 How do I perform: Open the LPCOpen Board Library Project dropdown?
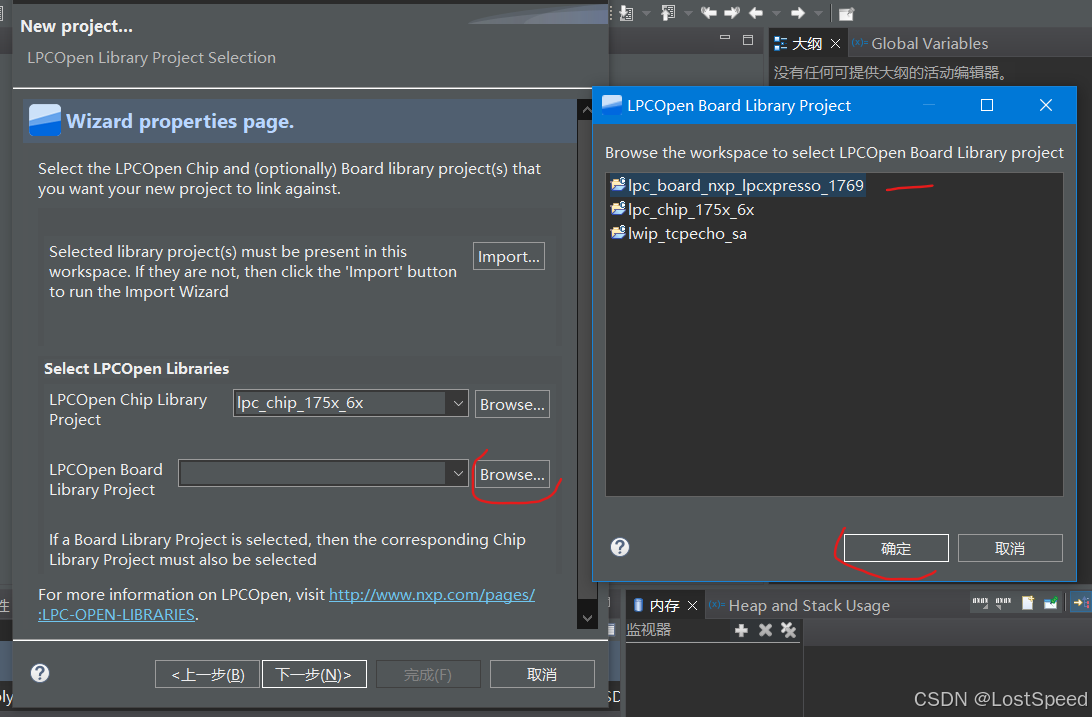[x=458, y=473]
